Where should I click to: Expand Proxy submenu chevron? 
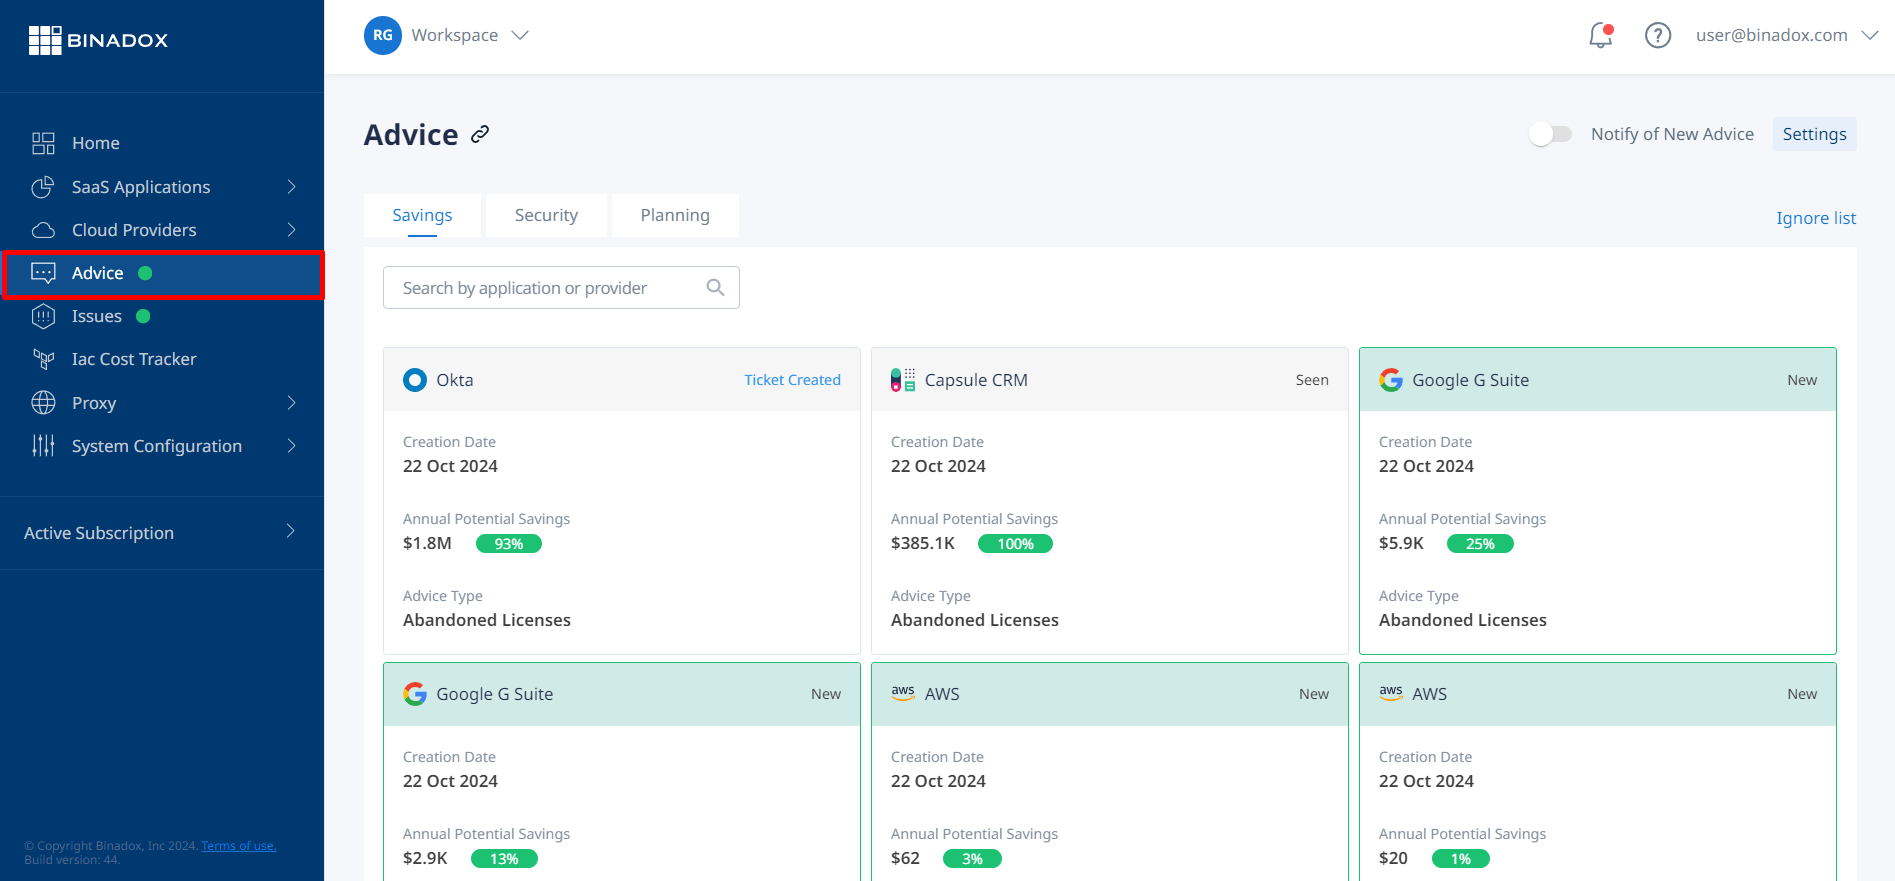pos(292,403)
